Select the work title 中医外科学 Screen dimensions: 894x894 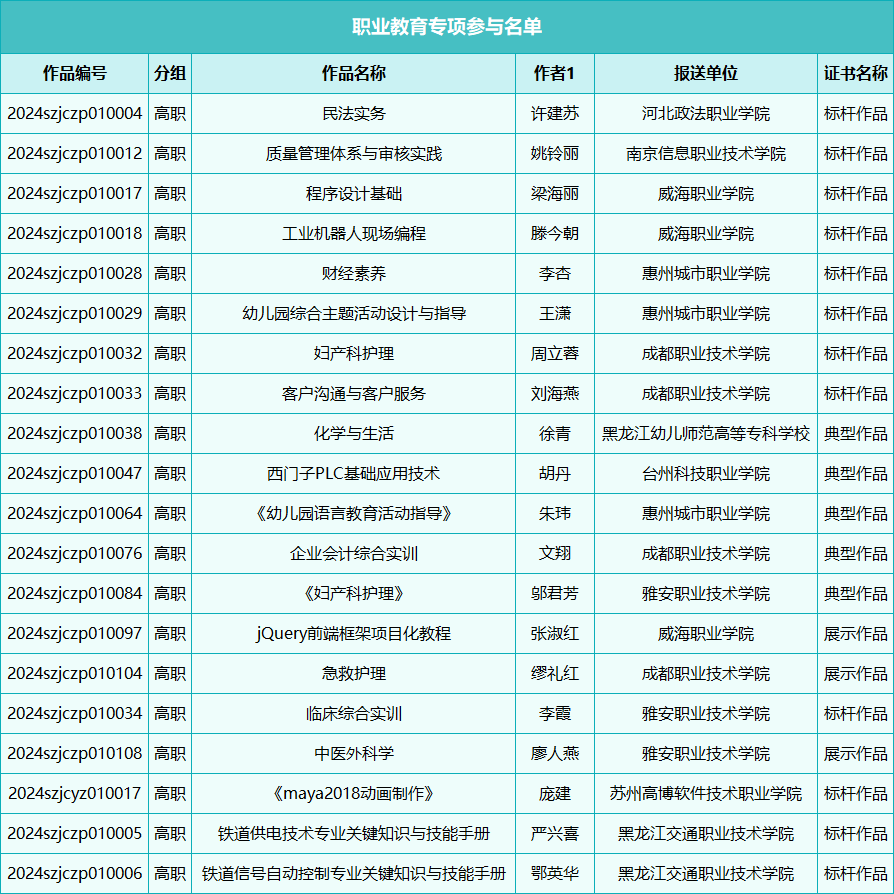point(353,753)
